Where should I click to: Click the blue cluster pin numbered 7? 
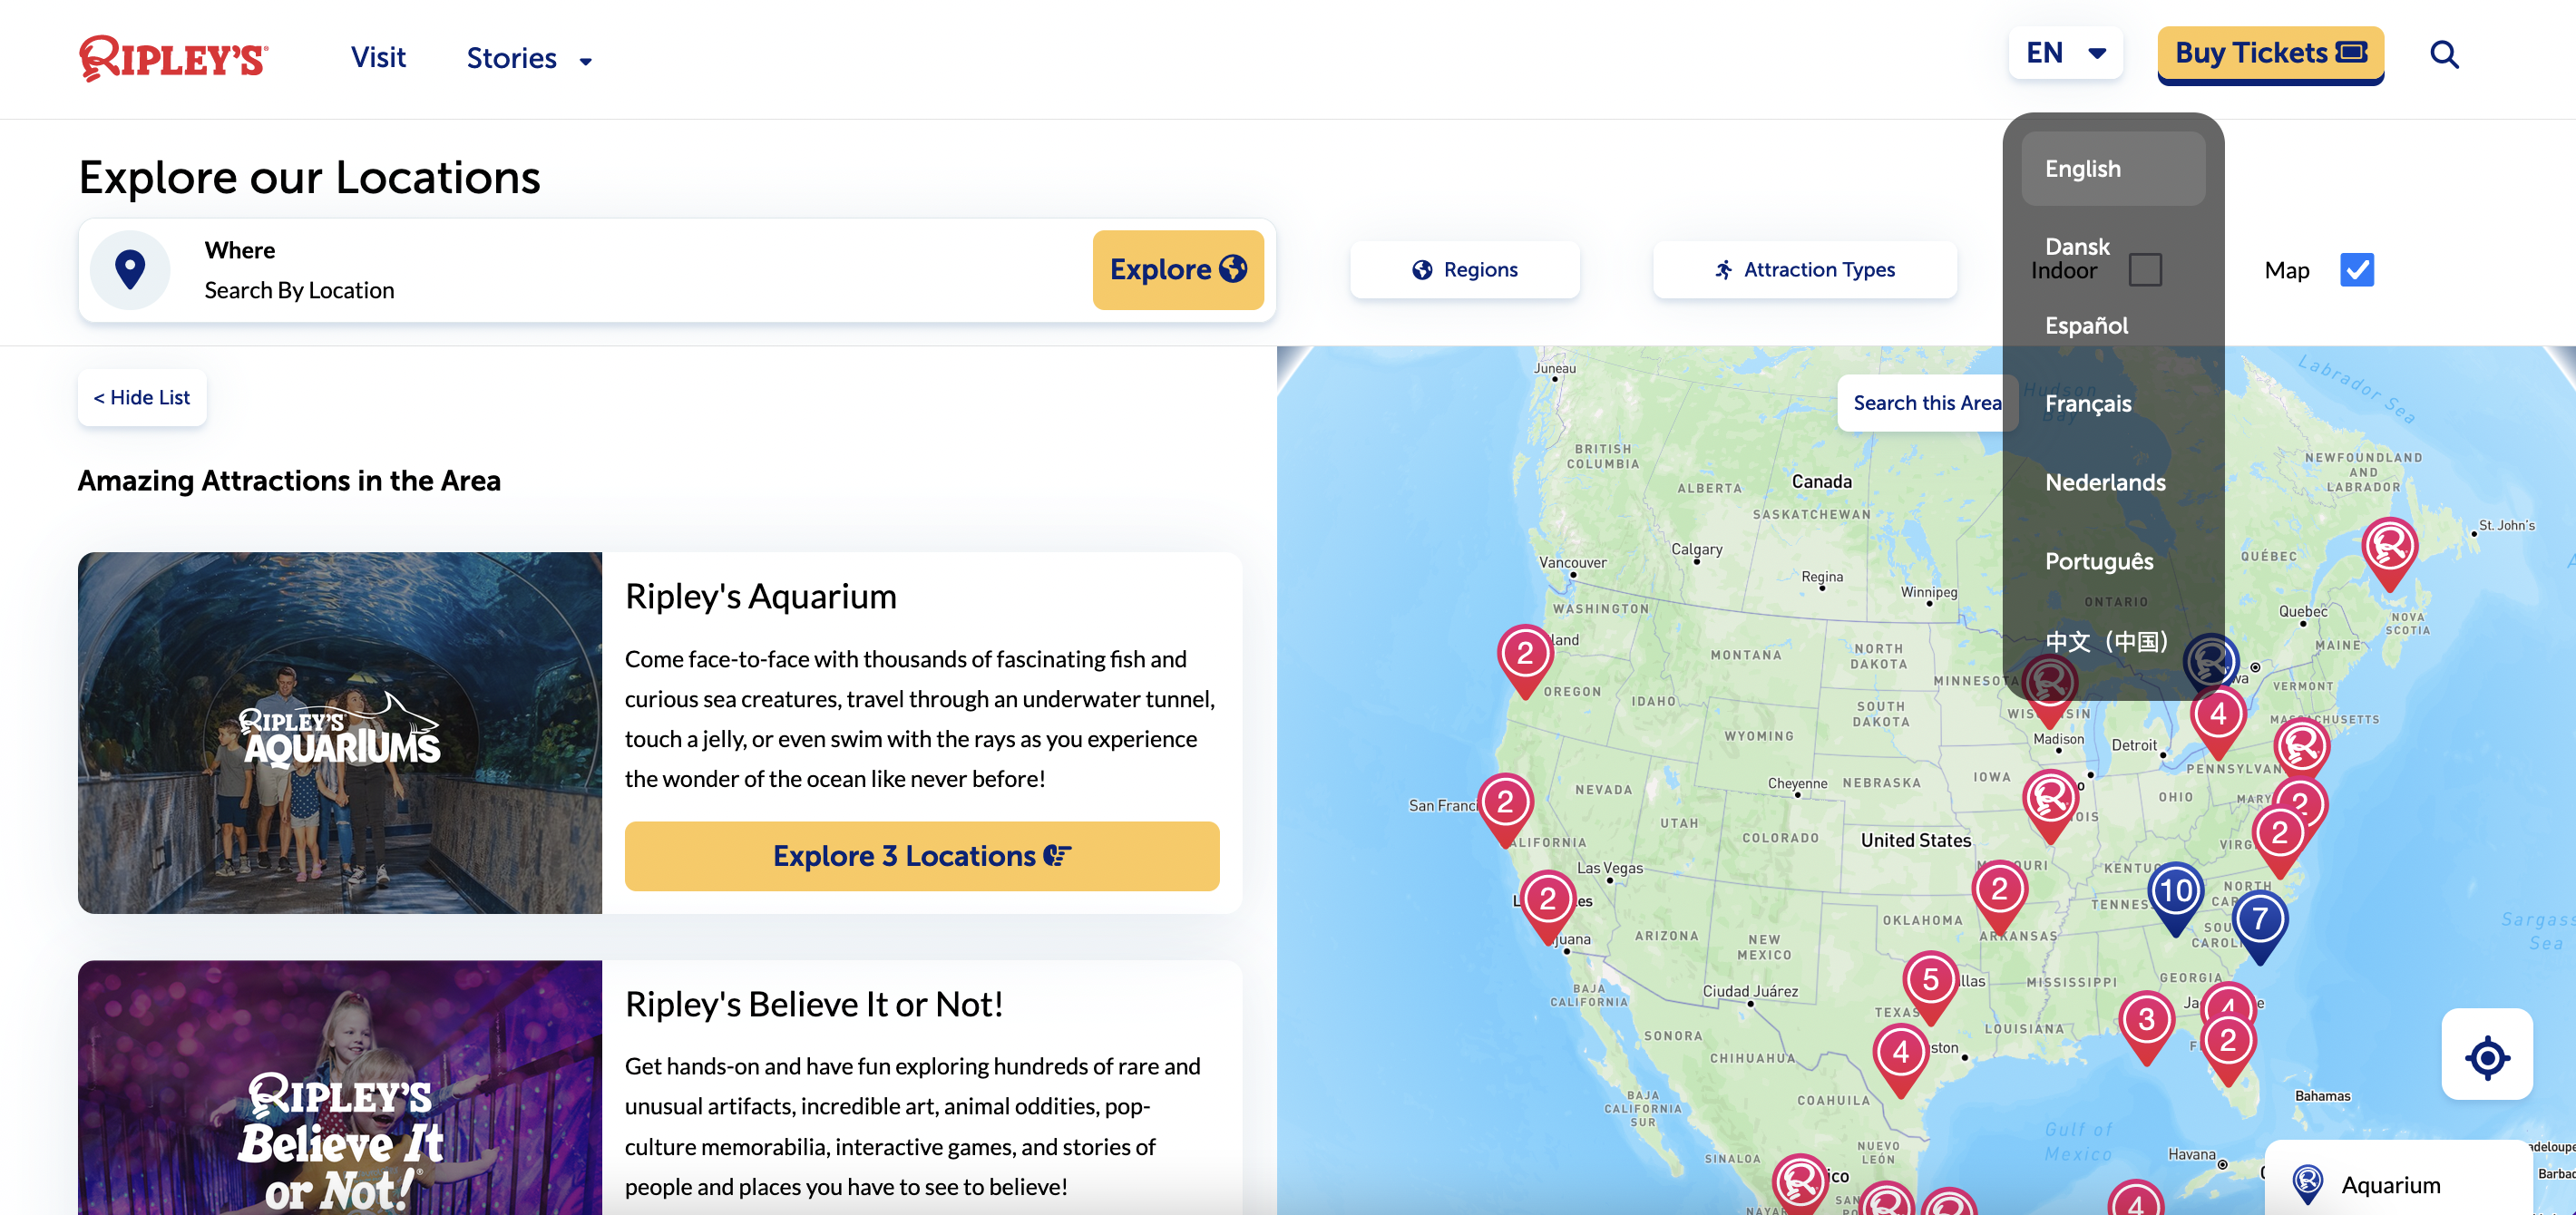2259,925
